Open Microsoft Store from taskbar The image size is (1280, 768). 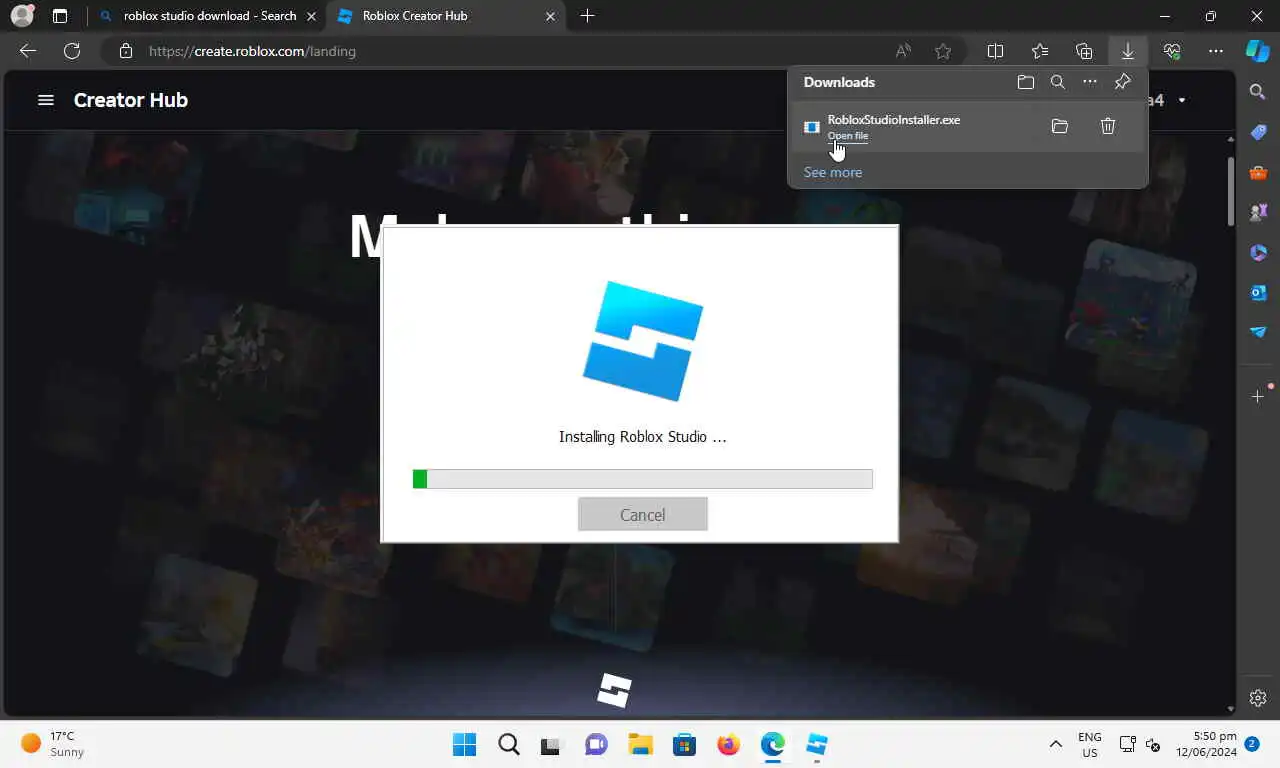(x=684, y=744)
